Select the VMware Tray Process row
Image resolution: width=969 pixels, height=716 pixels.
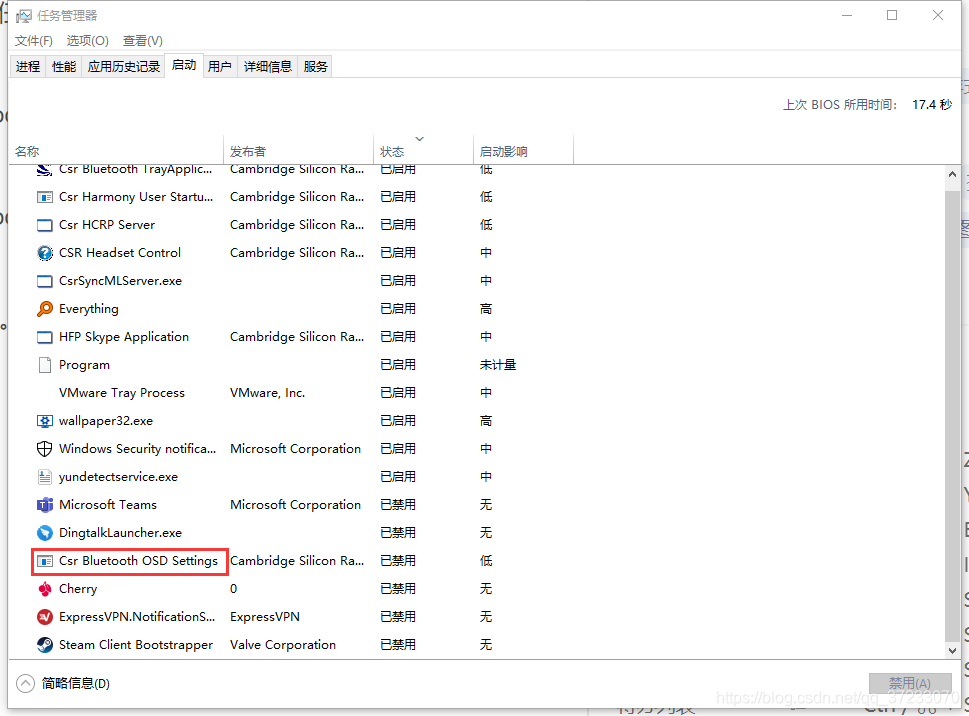pos(476,393)
